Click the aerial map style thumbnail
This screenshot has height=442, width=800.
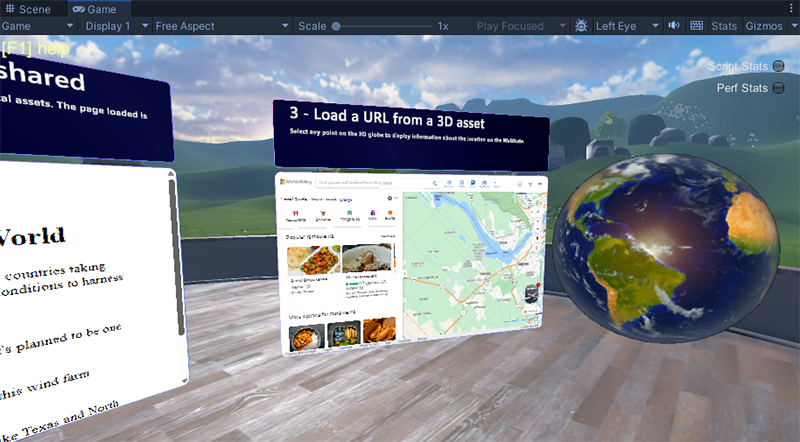point(532,293)
